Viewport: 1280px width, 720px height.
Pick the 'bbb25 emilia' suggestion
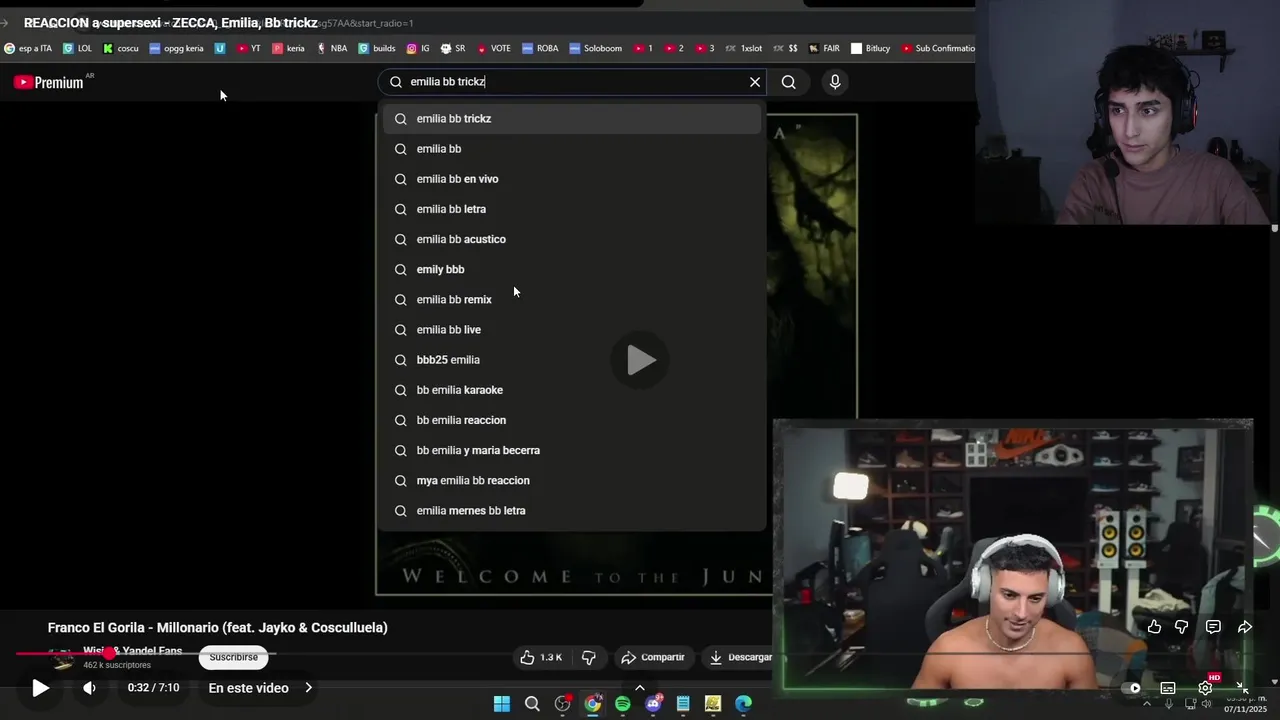[571, 360]
